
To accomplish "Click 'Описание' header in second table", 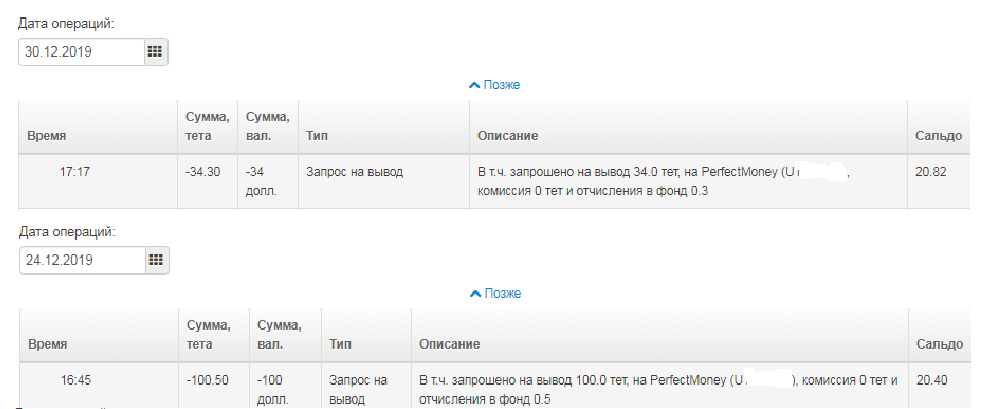I will [449, 344].
